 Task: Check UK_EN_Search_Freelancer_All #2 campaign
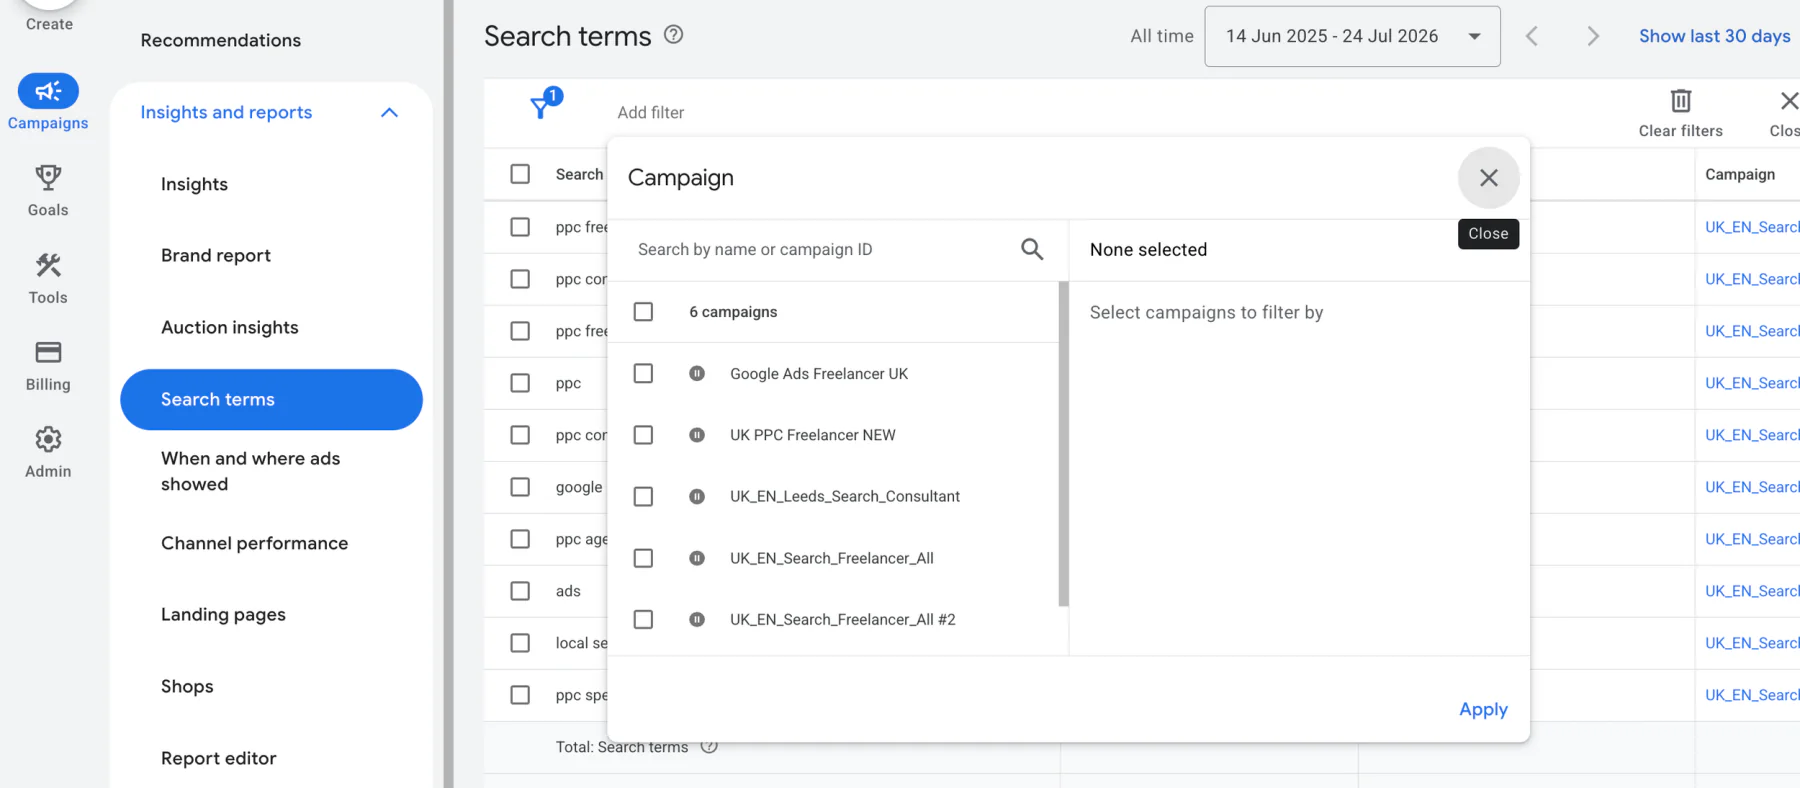click(643, 619)
